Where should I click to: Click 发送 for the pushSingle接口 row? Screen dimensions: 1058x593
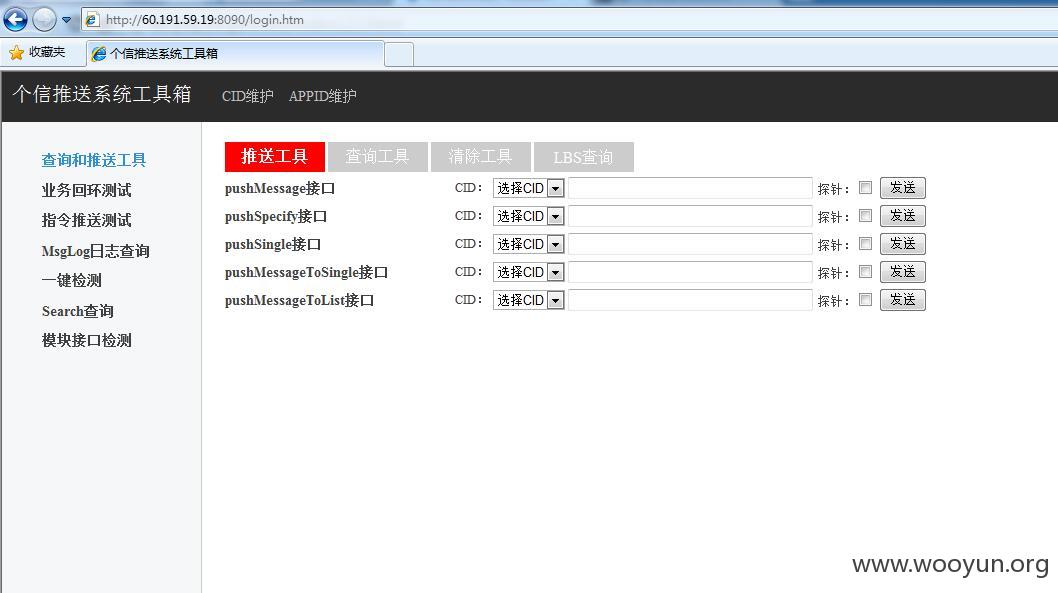tap(903, 244)
